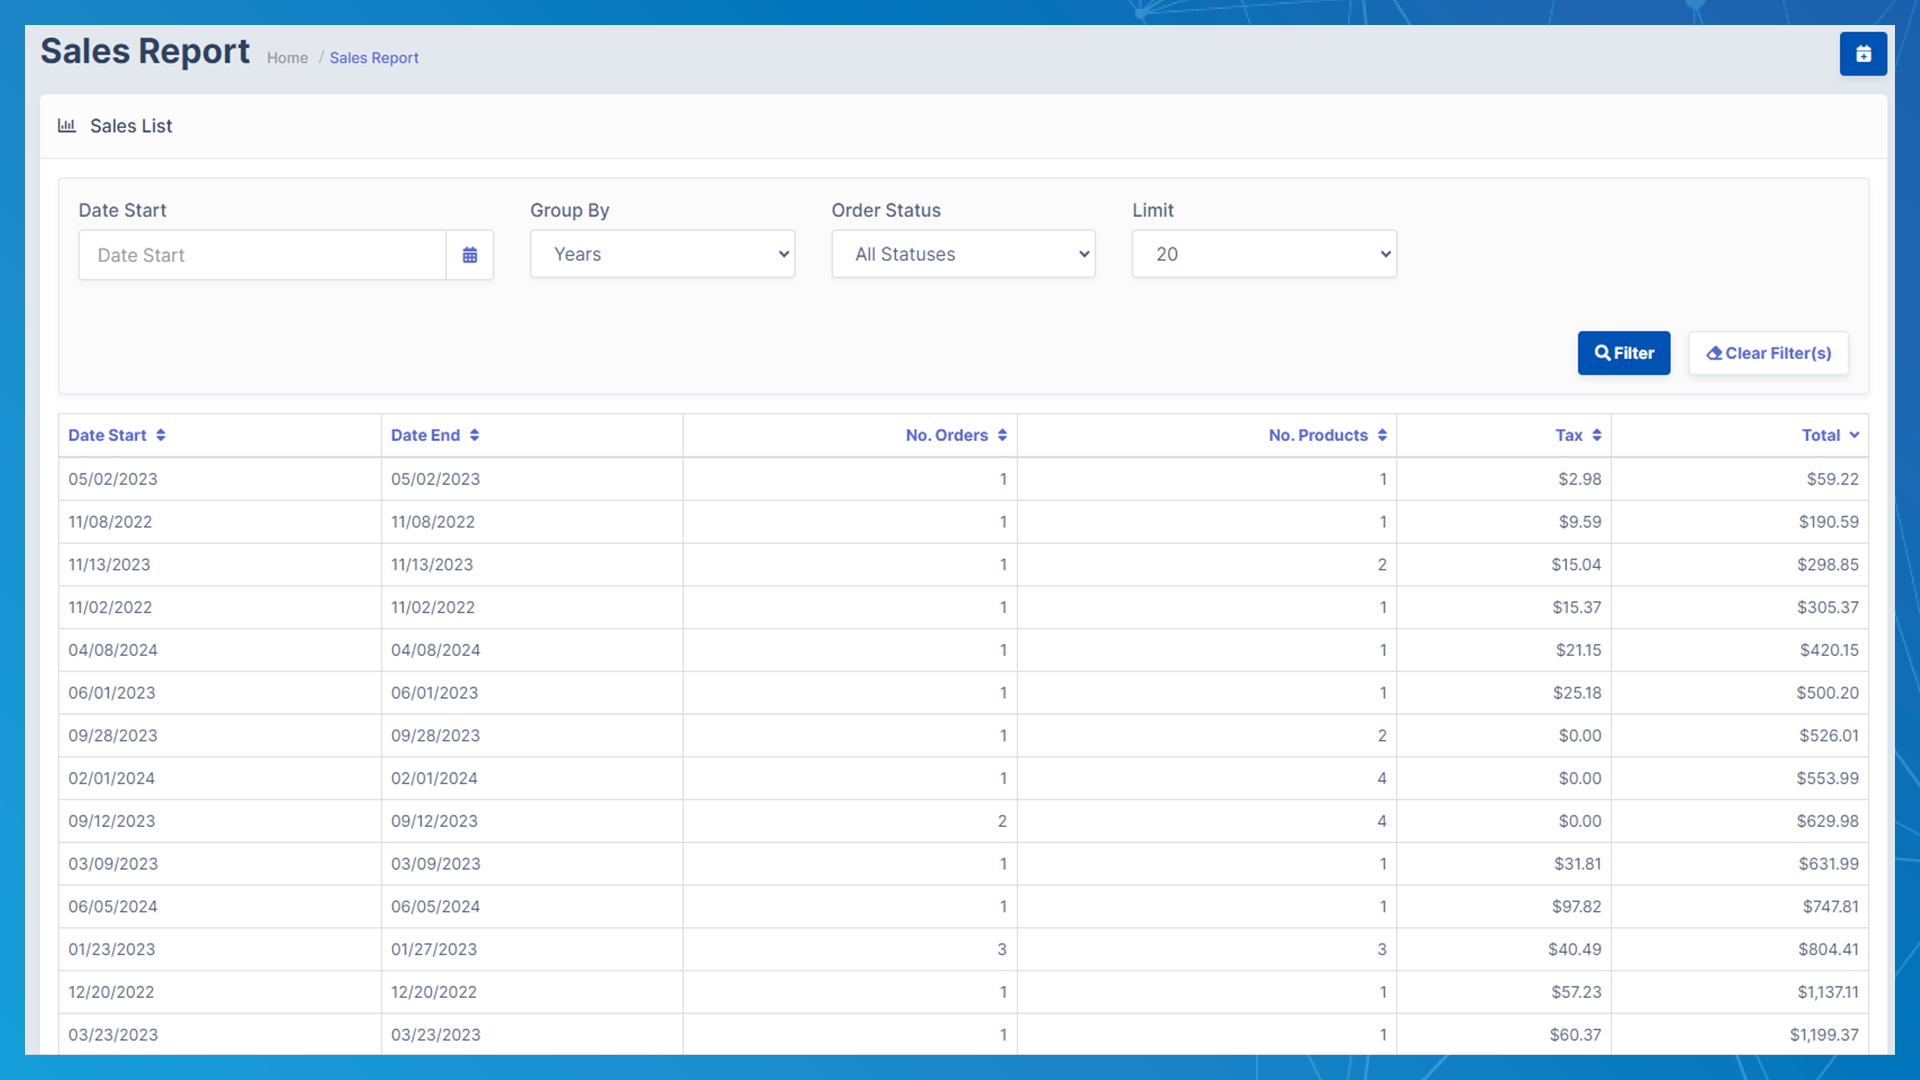Click the No. Products header label
The height and width of the screenshot is (1080, 1920).
click(x=1318, y=435)
